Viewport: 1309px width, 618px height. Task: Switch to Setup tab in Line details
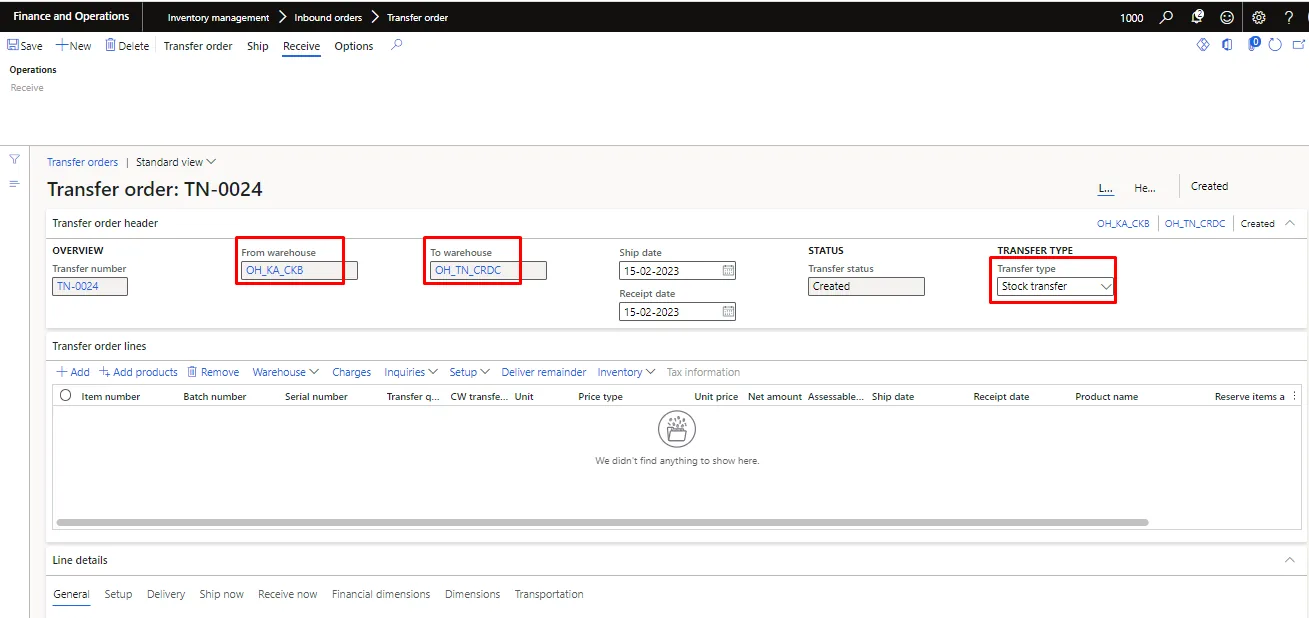[118, 594]
